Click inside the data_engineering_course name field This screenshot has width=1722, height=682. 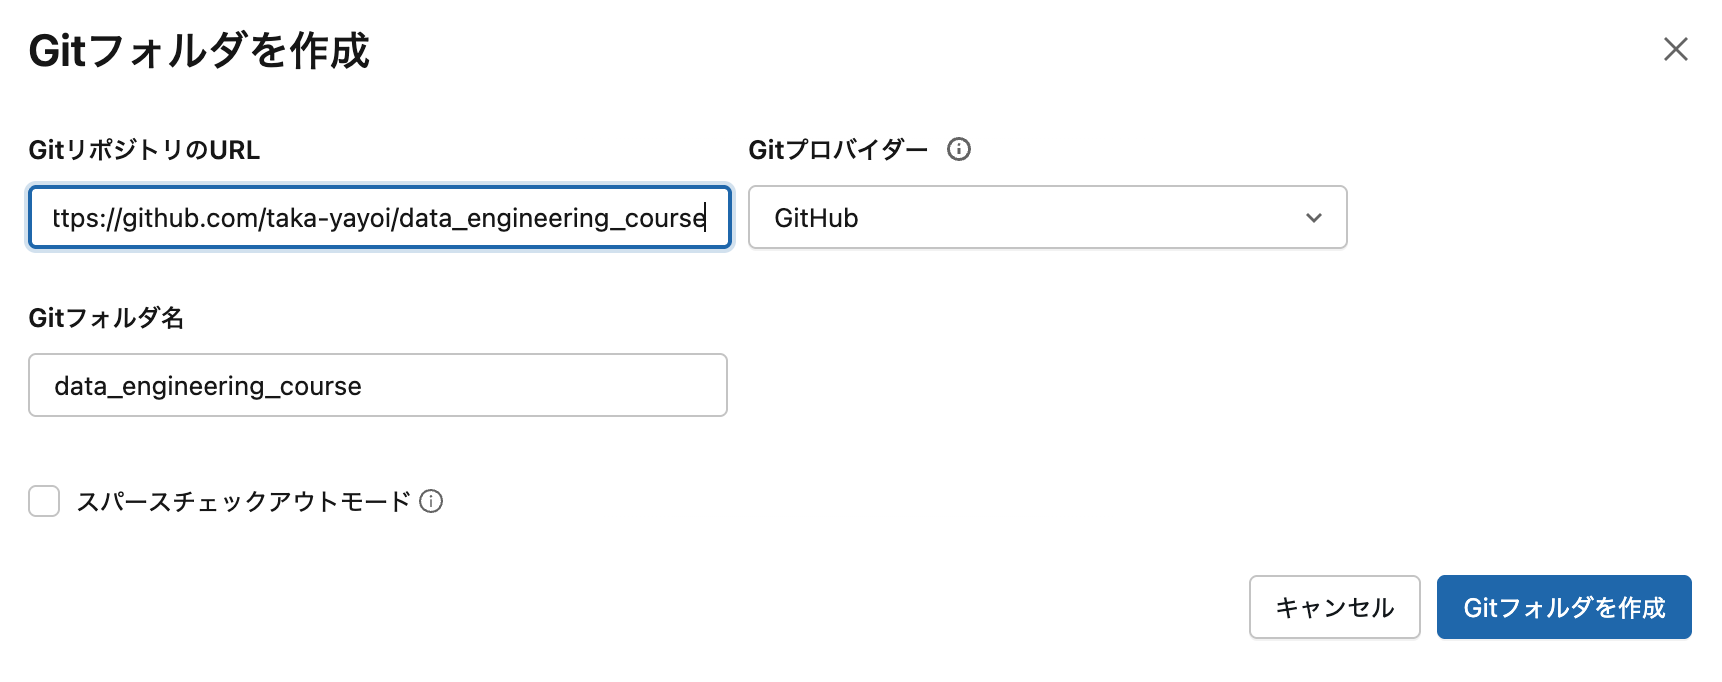[x=378, y=385]
